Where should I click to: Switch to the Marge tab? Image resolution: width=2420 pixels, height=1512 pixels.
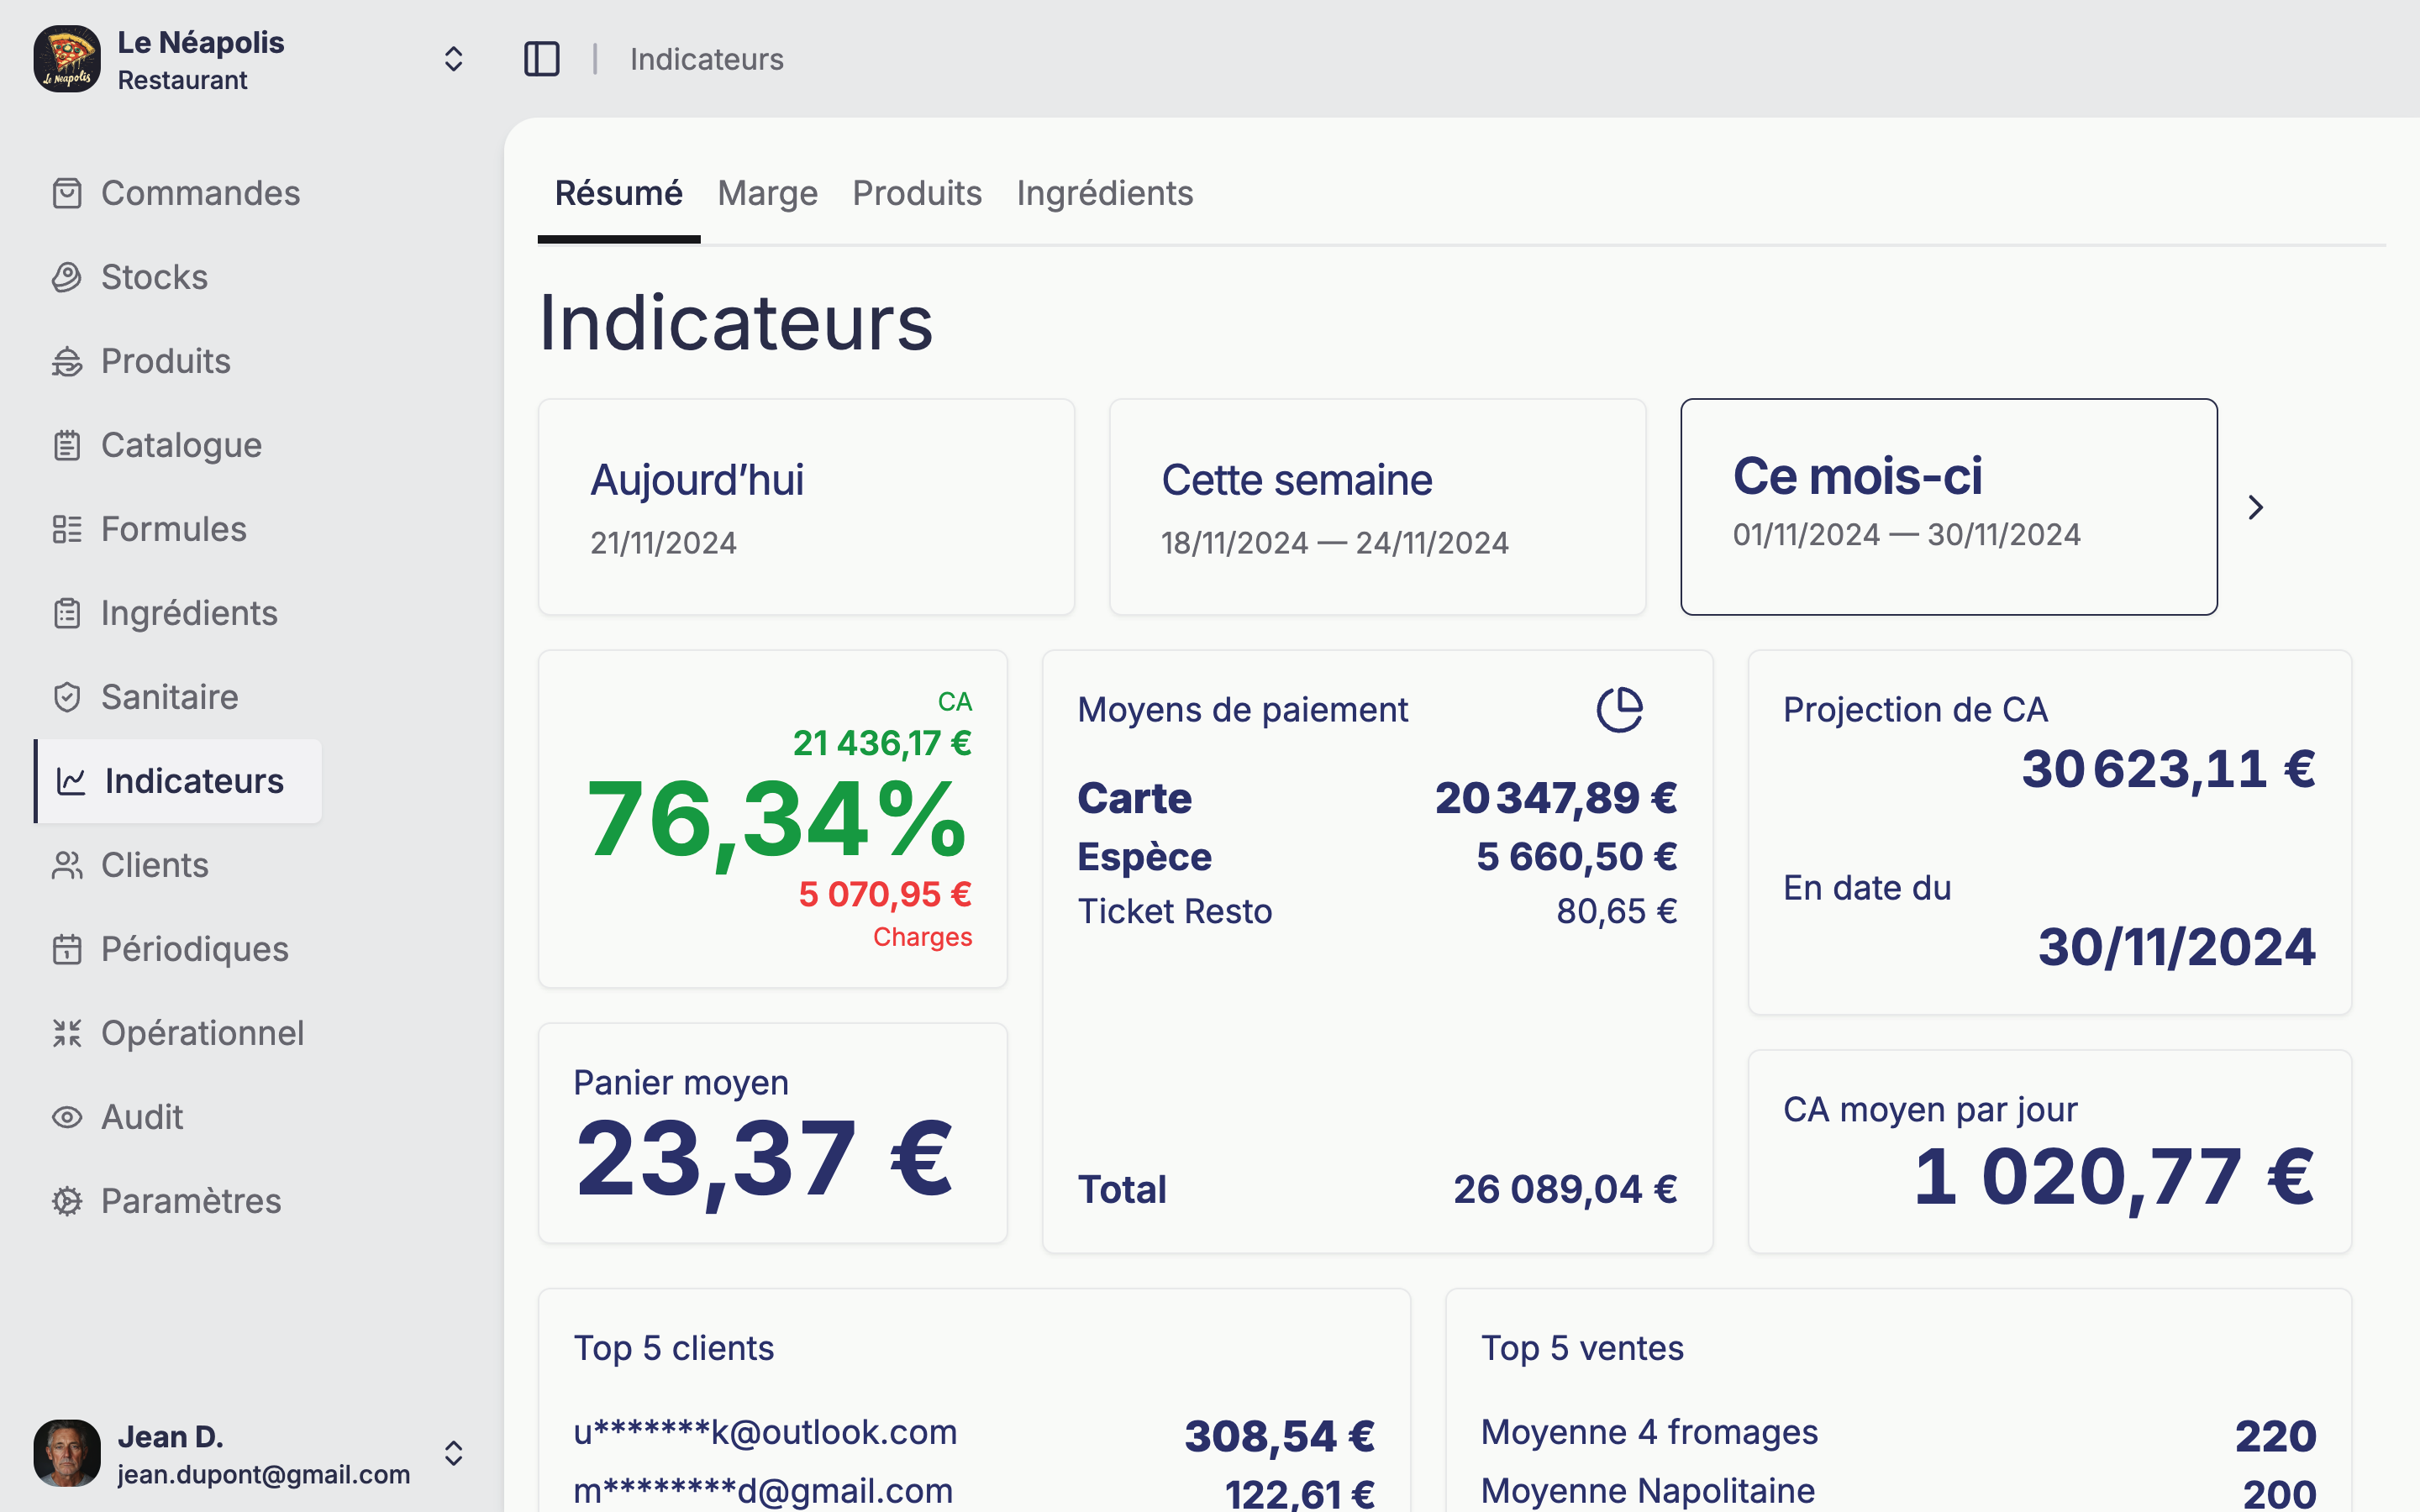pos(766,193)
